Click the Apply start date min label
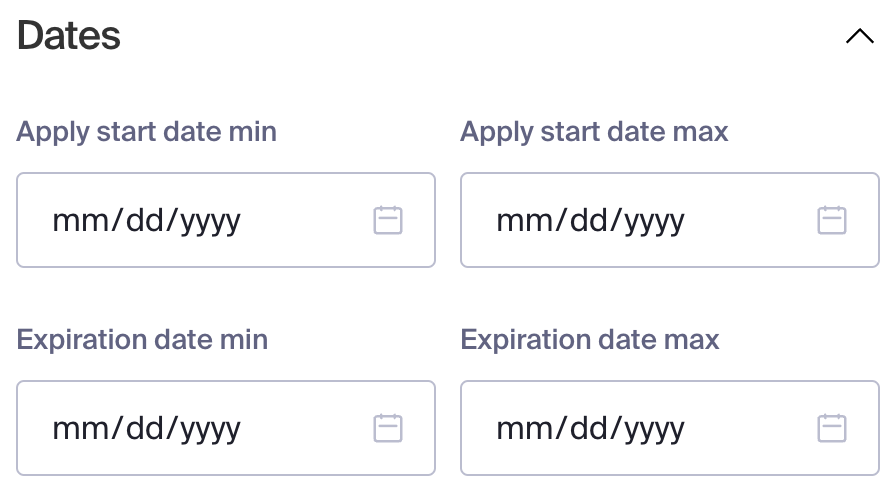The height and width of the screenshot is (492, 890). click(146, 132)
